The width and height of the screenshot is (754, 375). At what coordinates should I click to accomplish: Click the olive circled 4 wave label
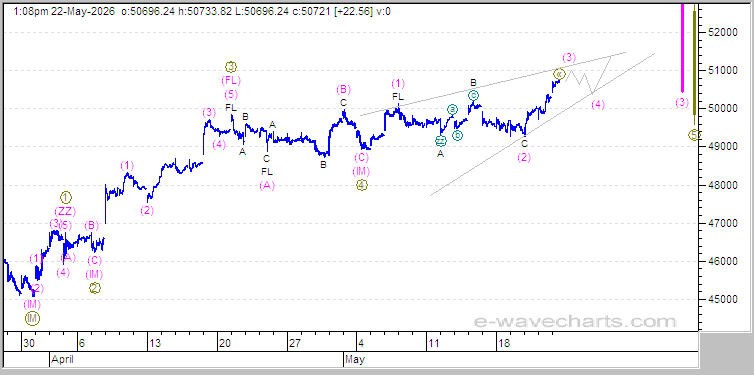point(362,185)
